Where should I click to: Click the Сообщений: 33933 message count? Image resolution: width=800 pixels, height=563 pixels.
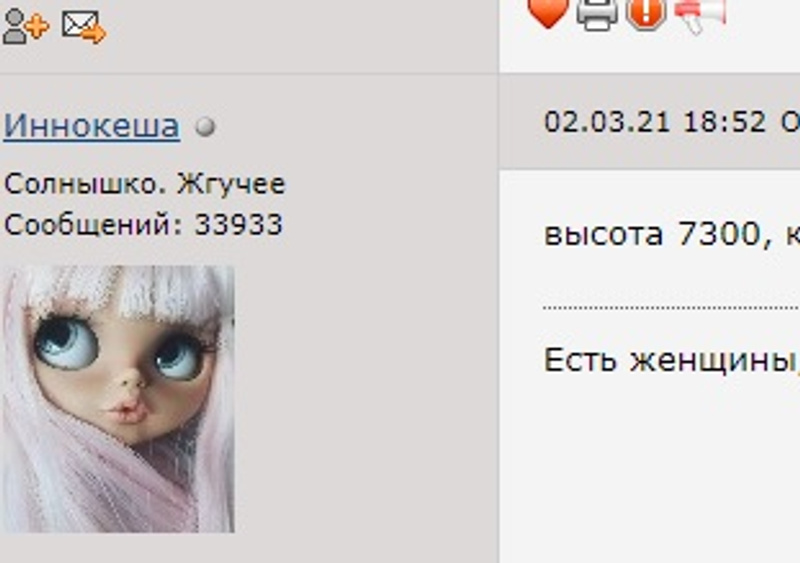pyautogui.click(x=143, y=224)
